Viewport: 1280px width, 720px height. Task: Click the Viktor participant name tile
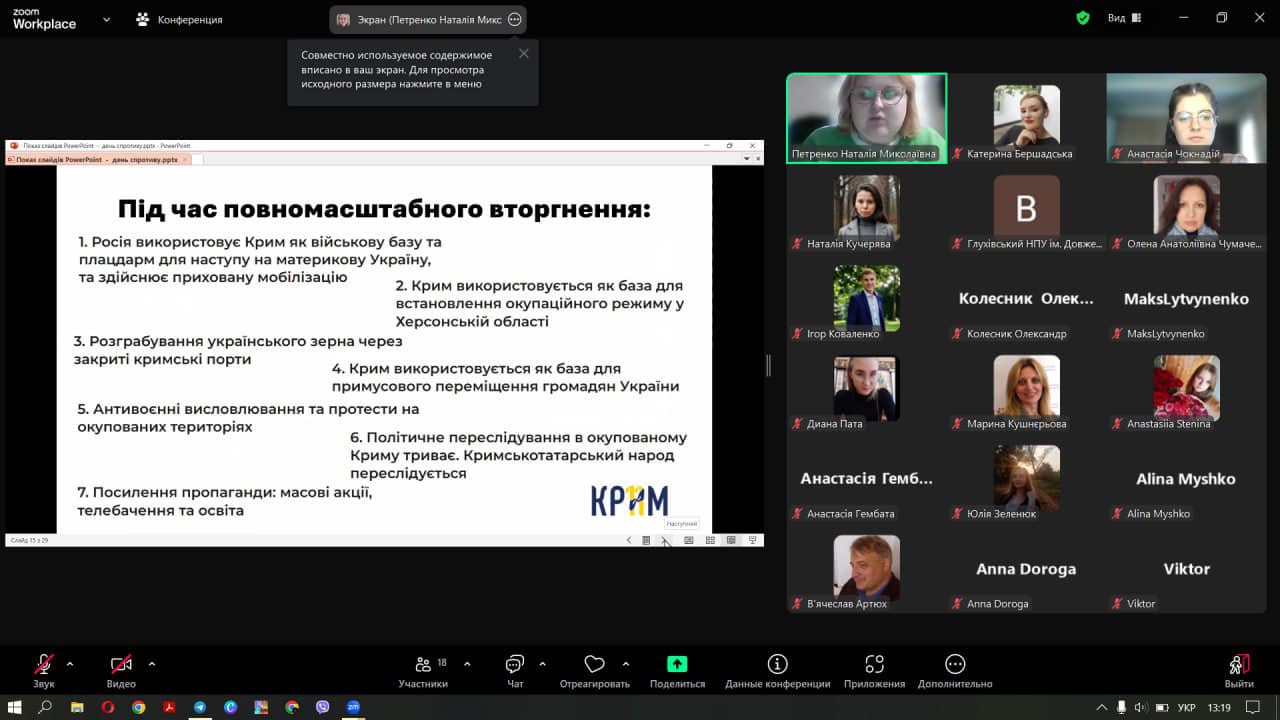pos(1186,568)
